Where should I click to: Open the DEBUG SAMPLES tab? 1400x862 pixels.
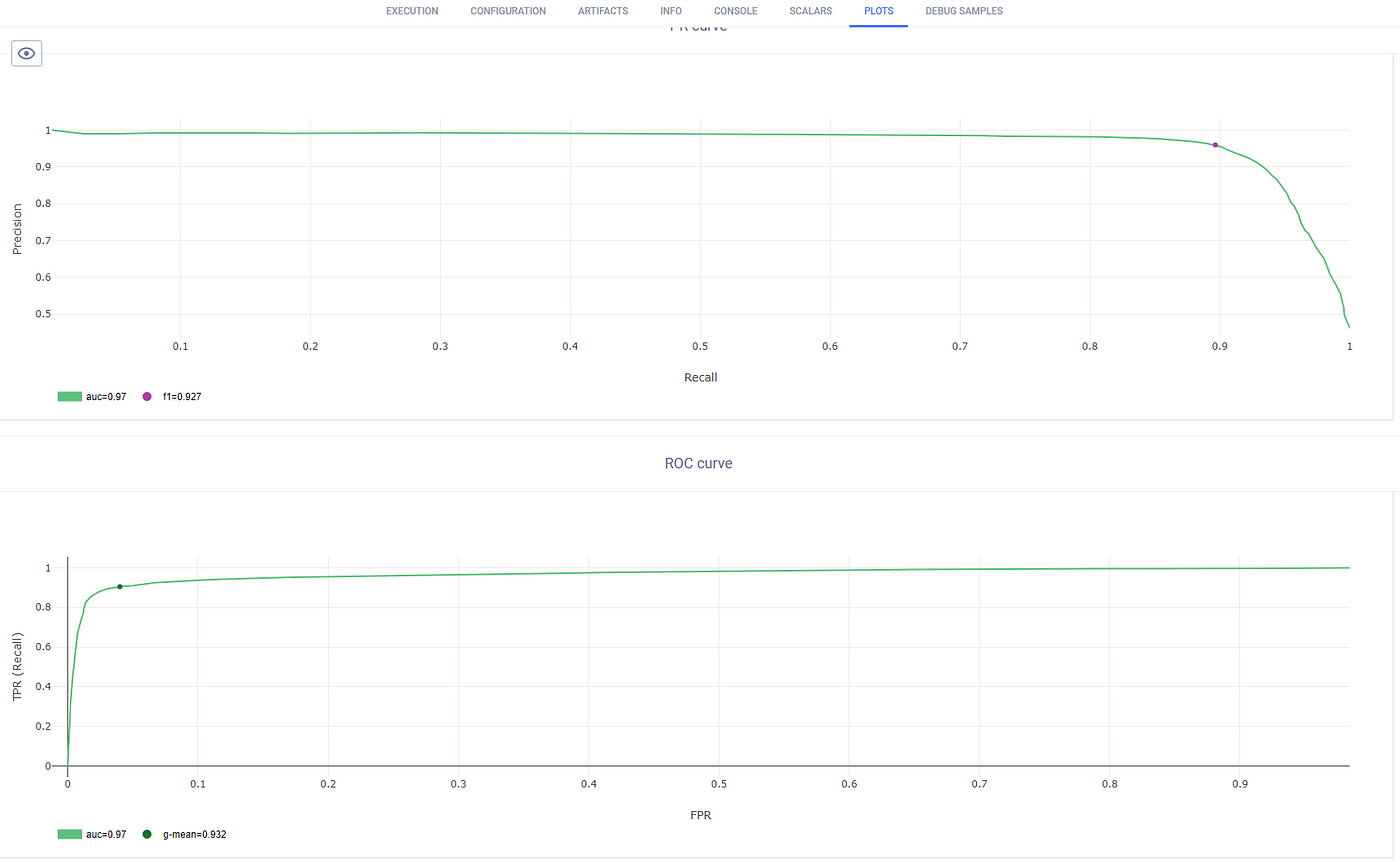click(964, 11)
